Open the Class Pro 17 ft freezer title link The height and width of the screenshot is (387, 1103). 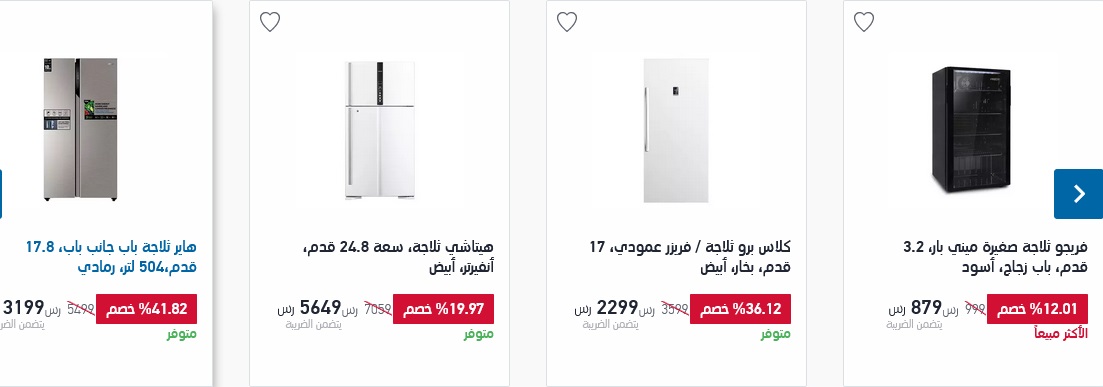point(690,257)
